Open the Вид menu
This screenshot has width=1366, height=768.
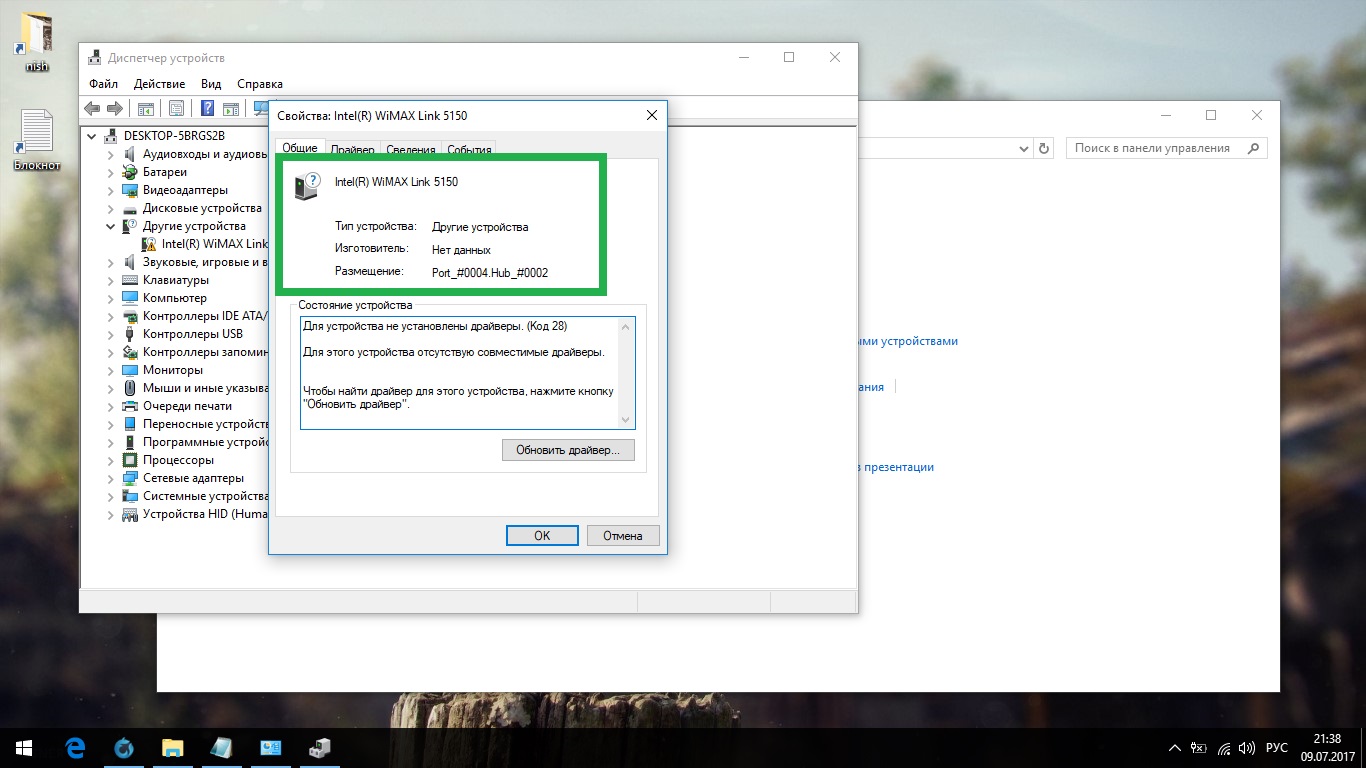click(211, 84)
